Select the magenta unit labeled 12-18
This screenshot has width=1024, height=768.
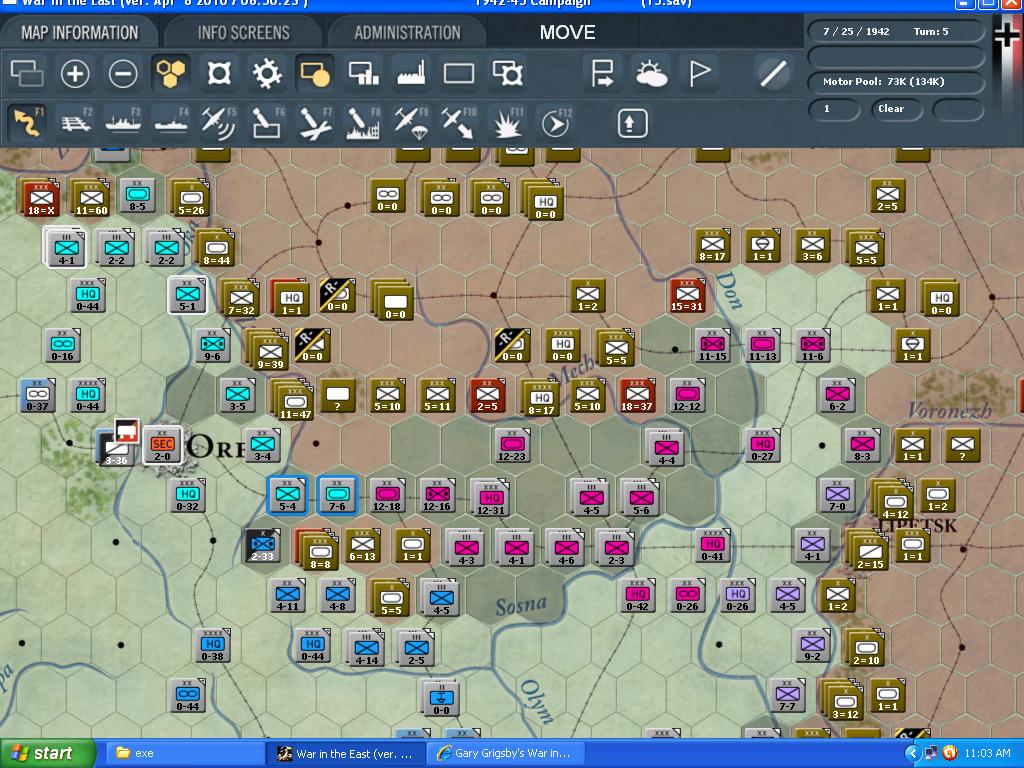(x=387, y=495)
